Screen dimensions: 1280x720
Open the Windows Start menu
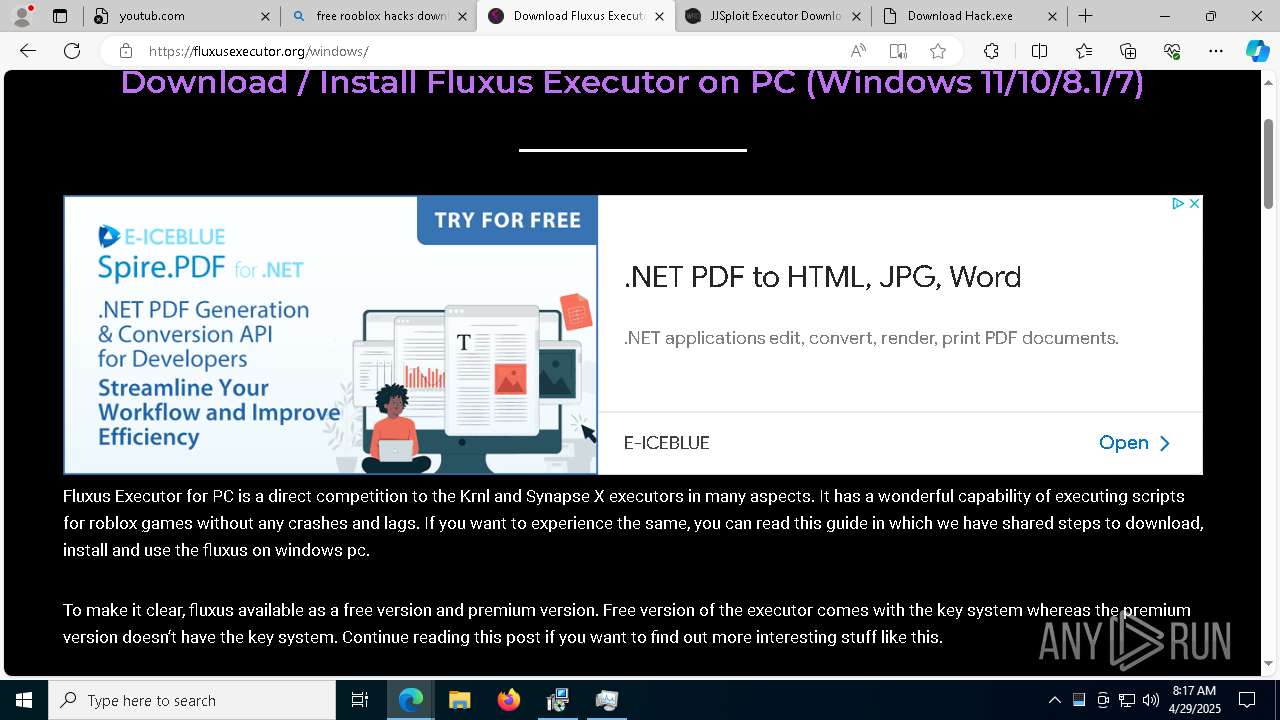[24, 700]
